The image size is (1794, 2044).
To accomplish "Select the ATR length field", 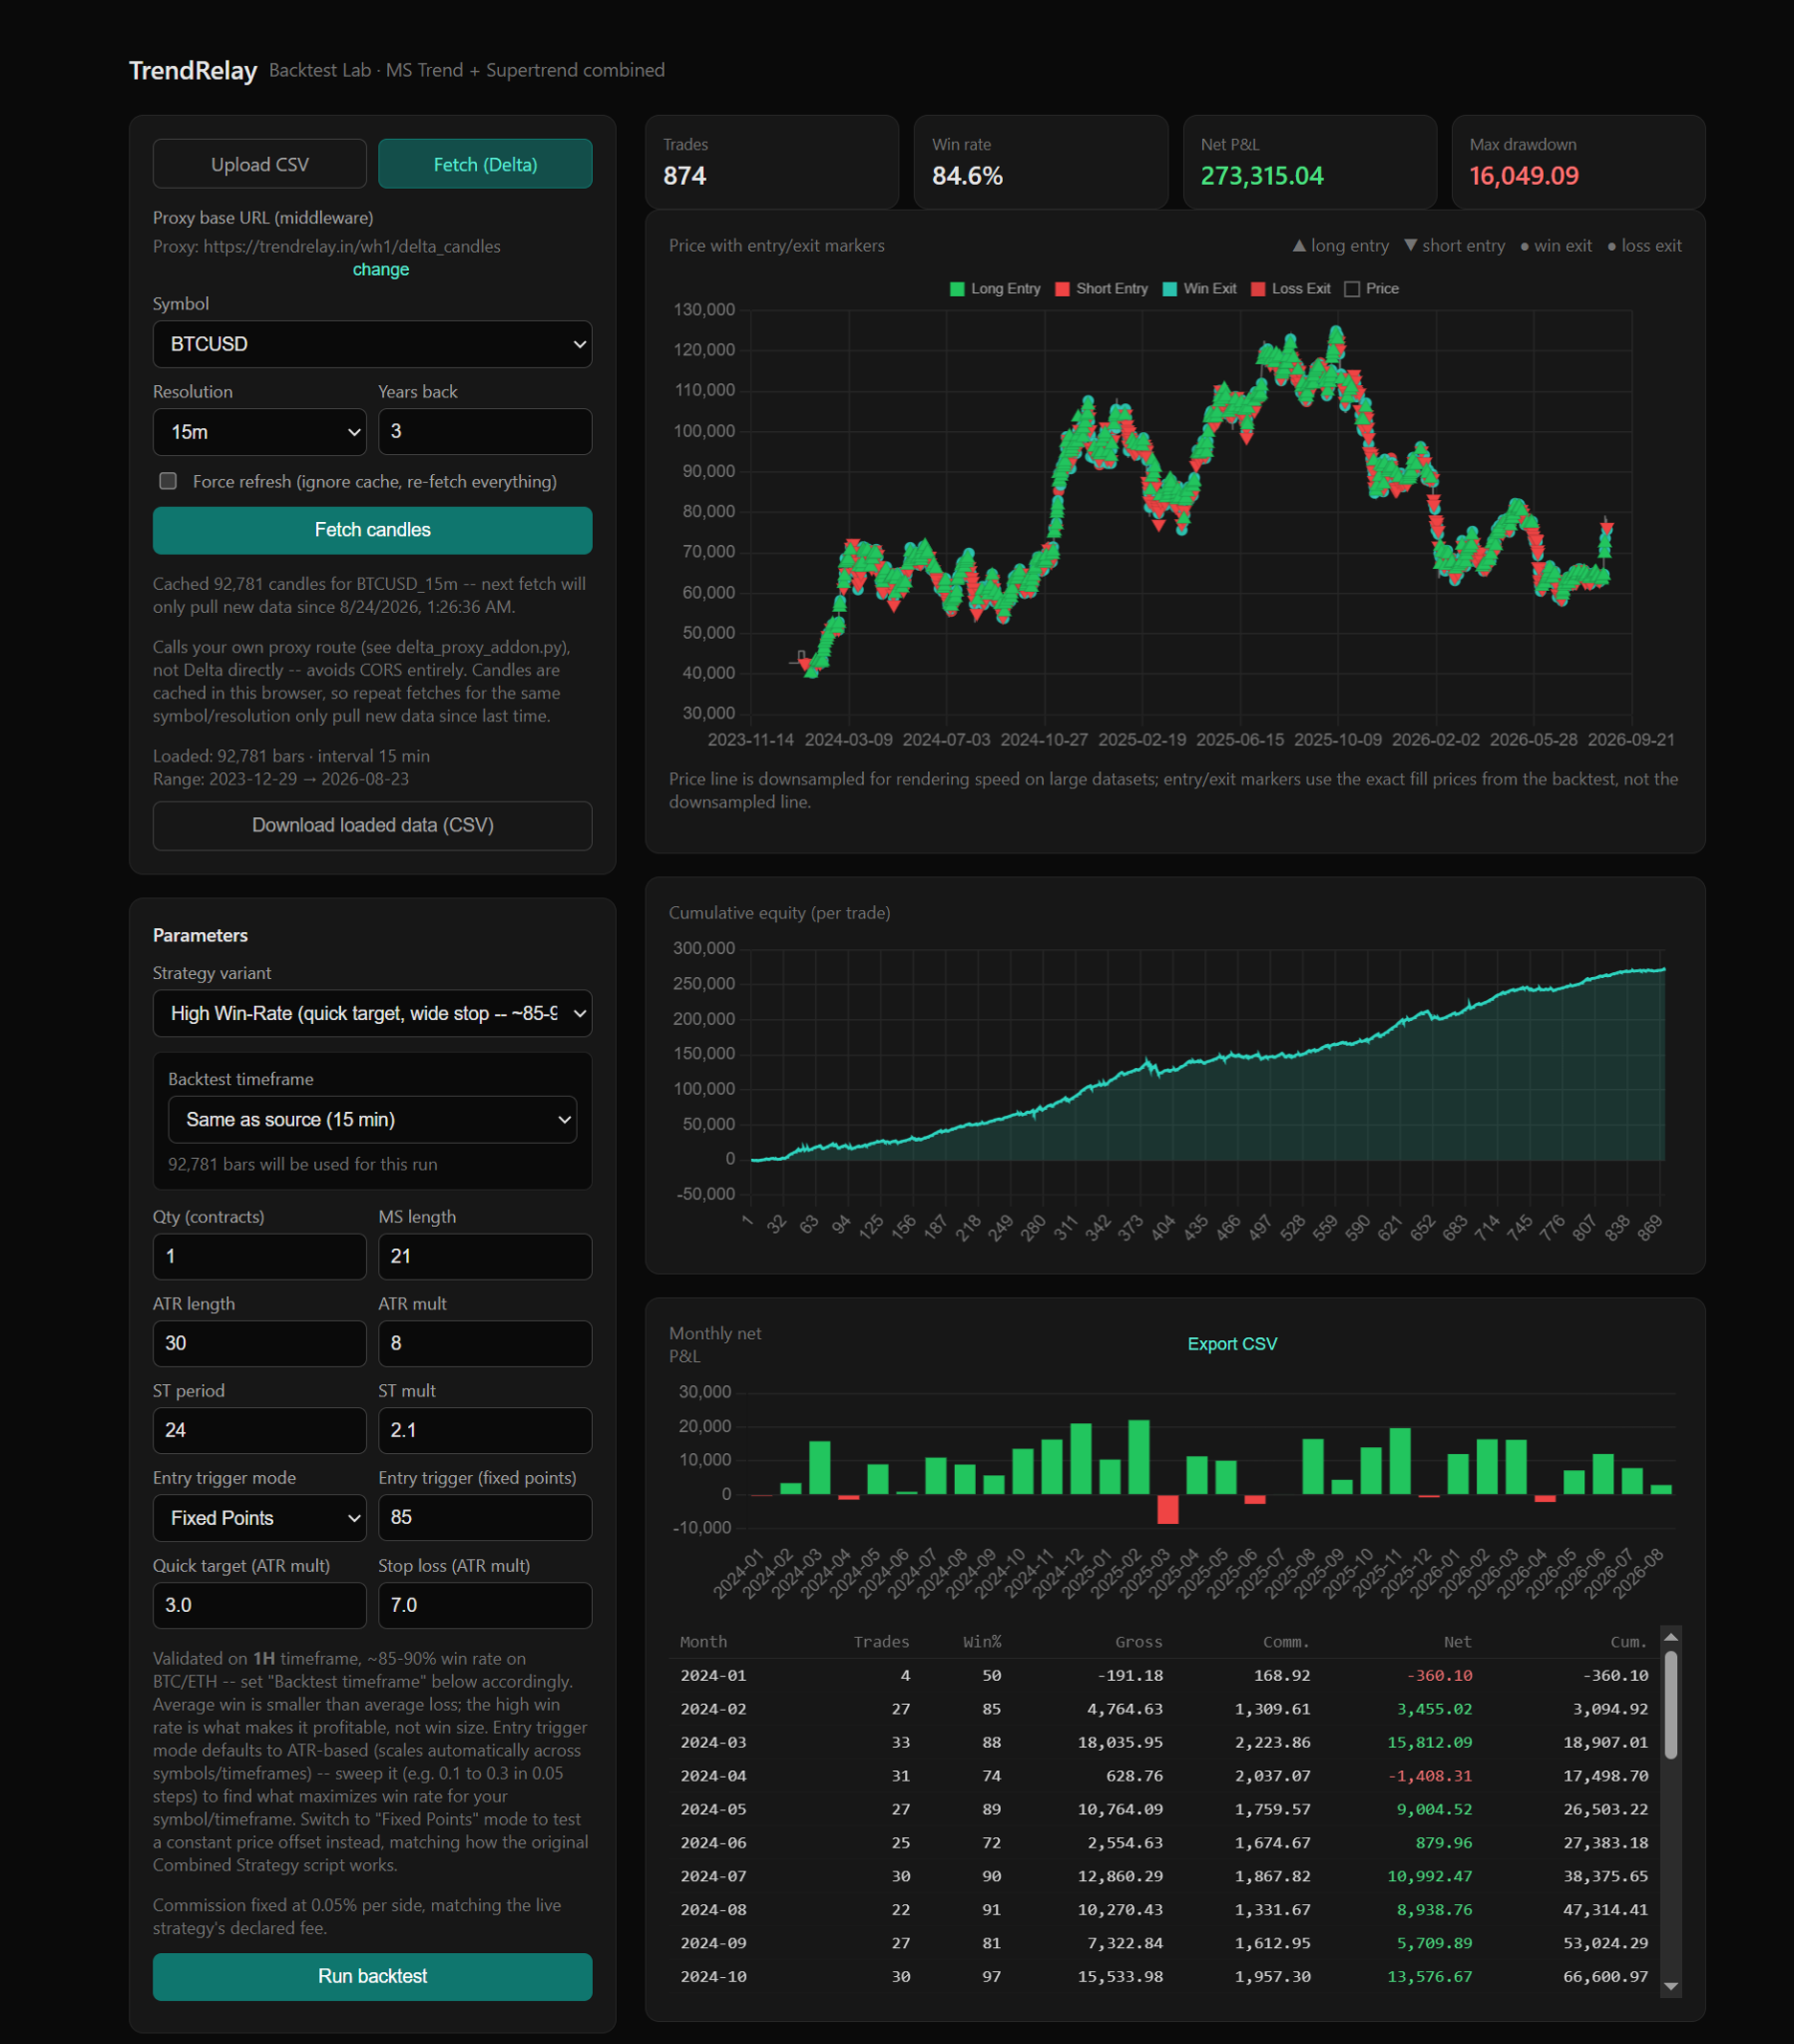I will tap(260, 1343).
